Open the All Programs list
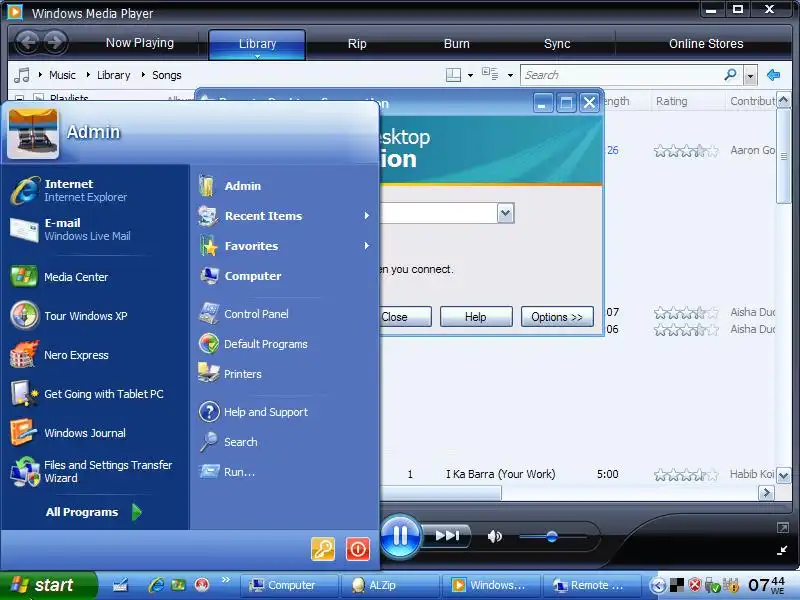The height and width of the screenshot is (600, 800). click(x=93, y=512)
